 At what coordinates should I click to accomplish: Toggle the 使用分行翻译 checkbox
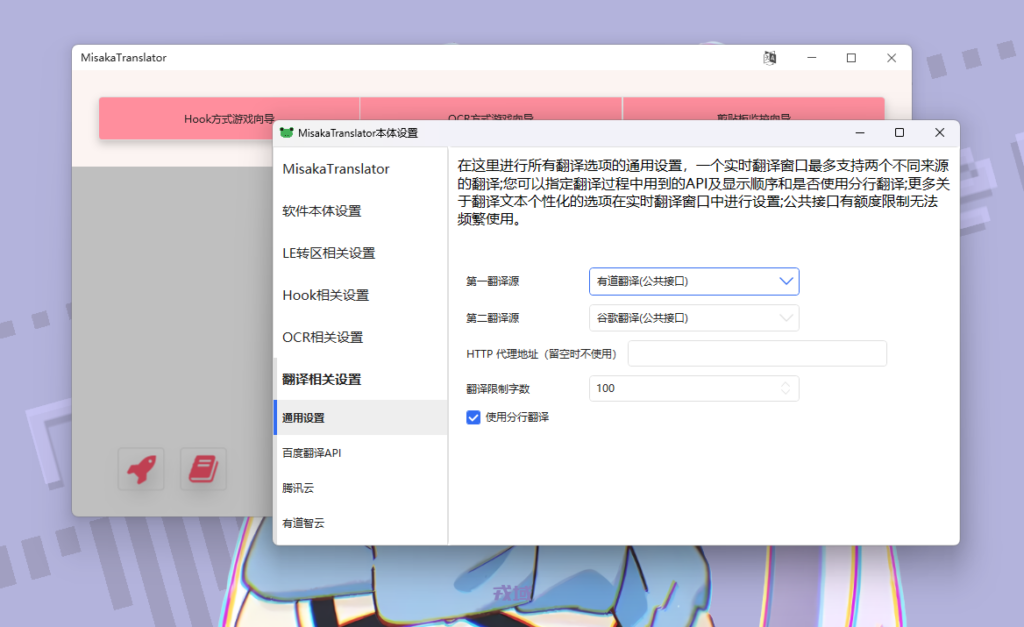click(x=473, y=417)
